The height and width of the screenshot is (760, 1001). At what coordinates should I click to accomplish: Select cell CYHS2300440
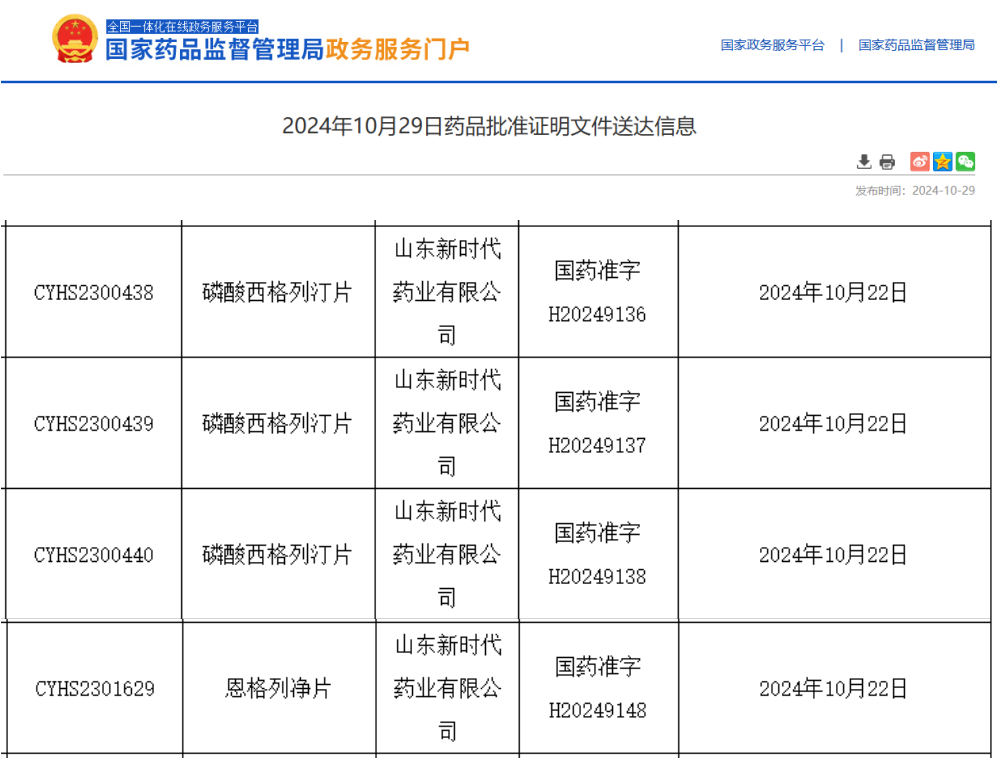94,555
